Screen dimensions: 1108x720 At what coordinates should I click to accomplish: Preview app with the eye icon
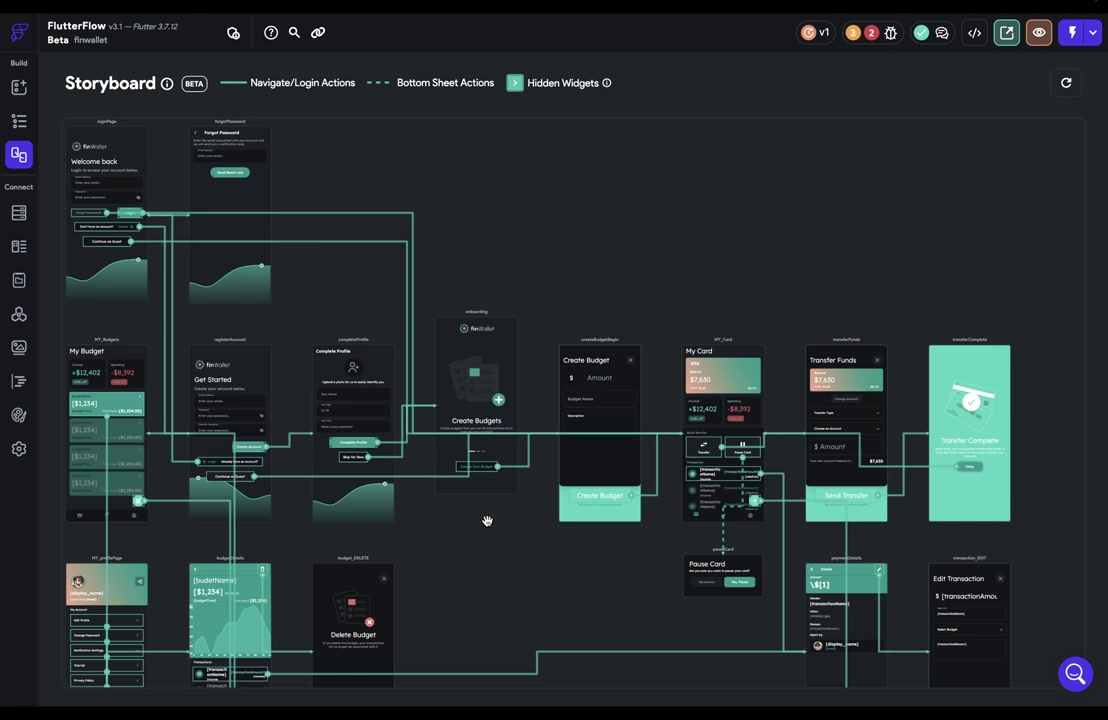coord(1039,33)
